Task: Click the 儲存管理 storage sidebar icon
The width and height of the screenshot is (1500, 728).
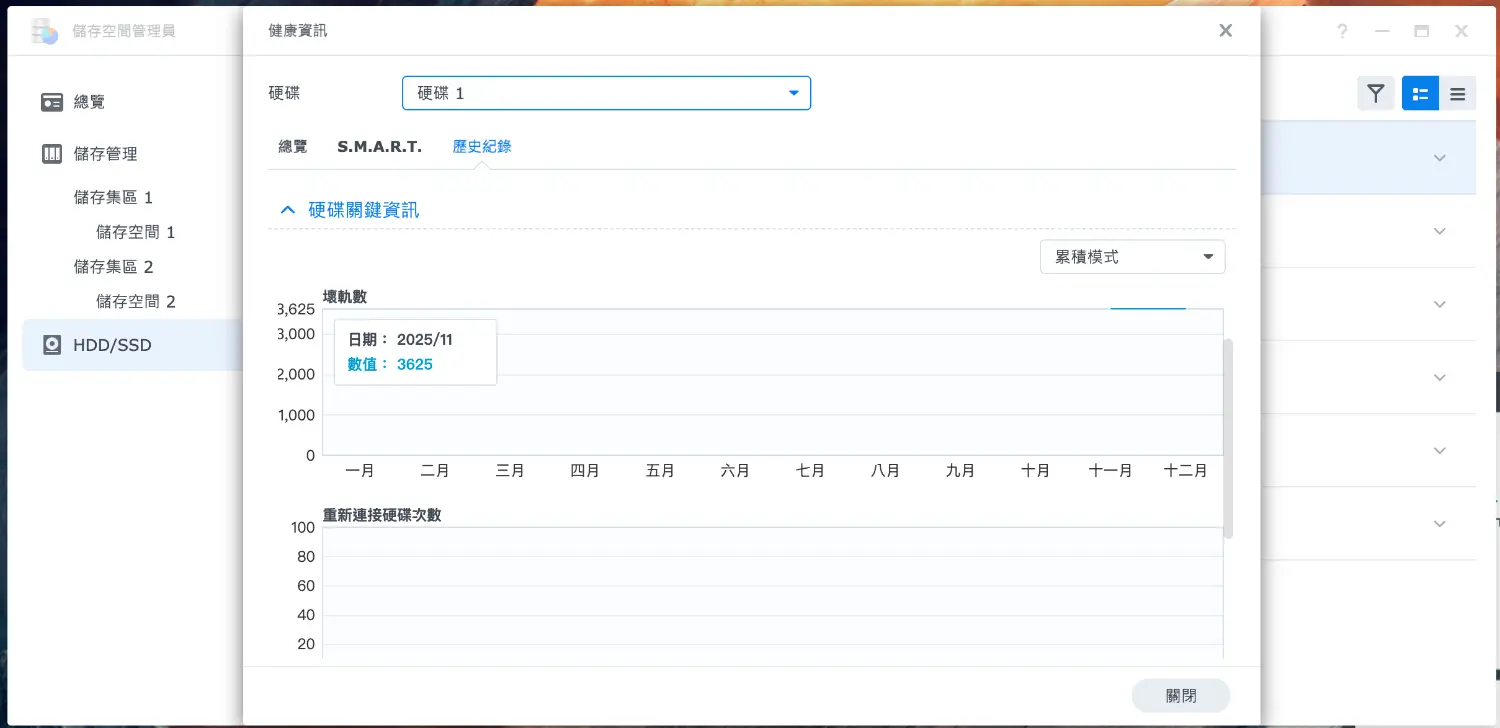Action: point(52,154)
